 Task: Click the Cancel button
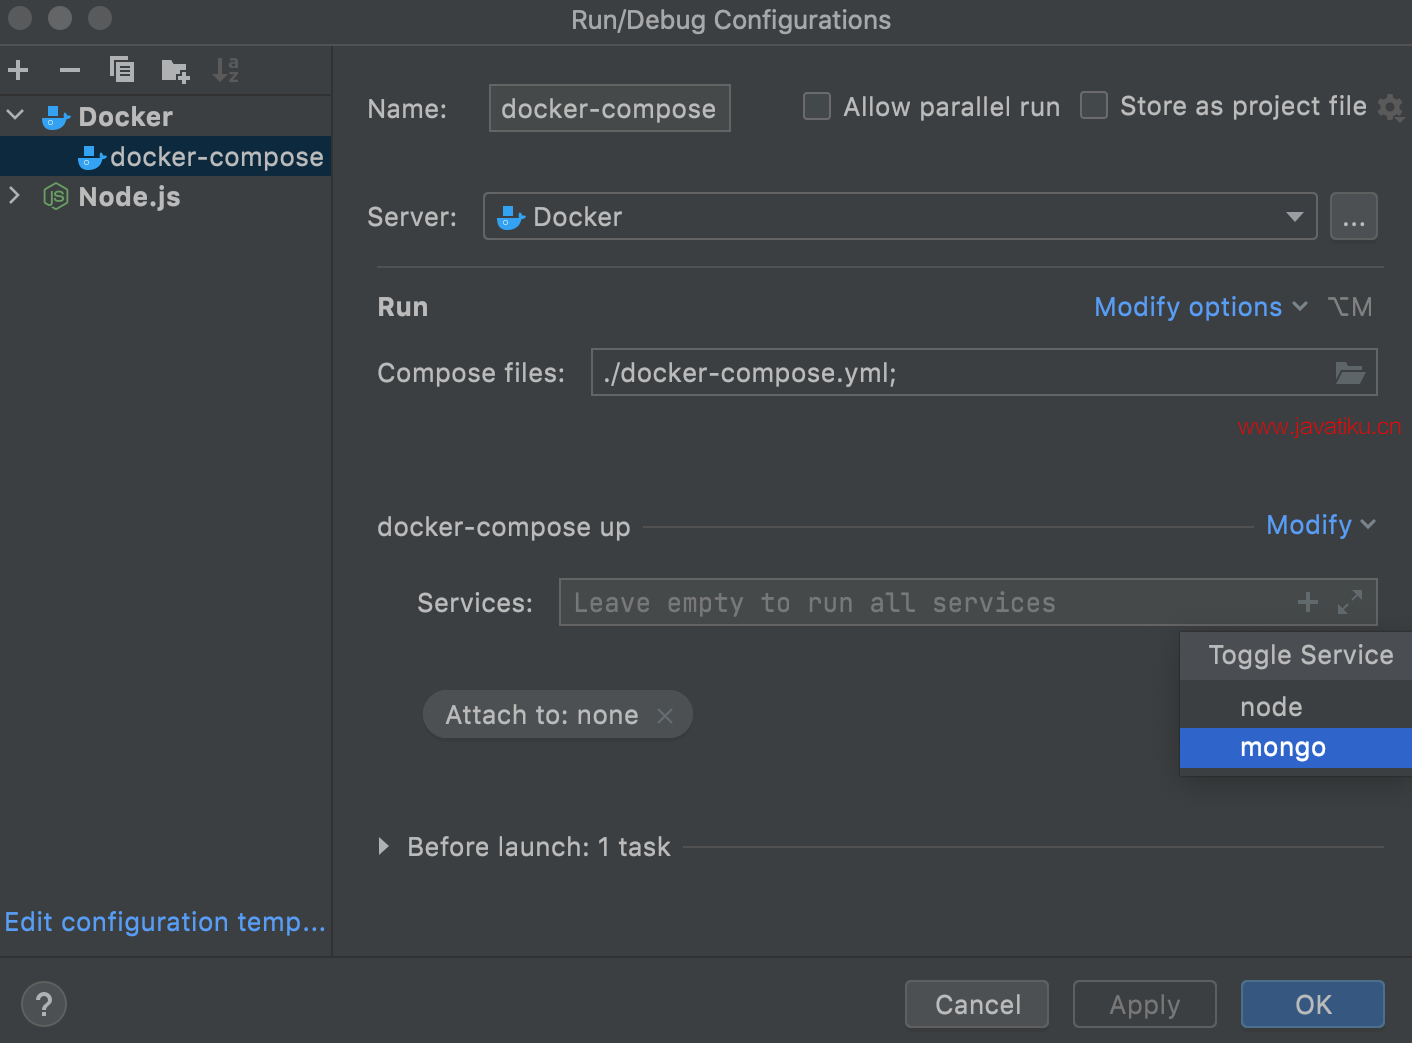tap(977, 1004)
